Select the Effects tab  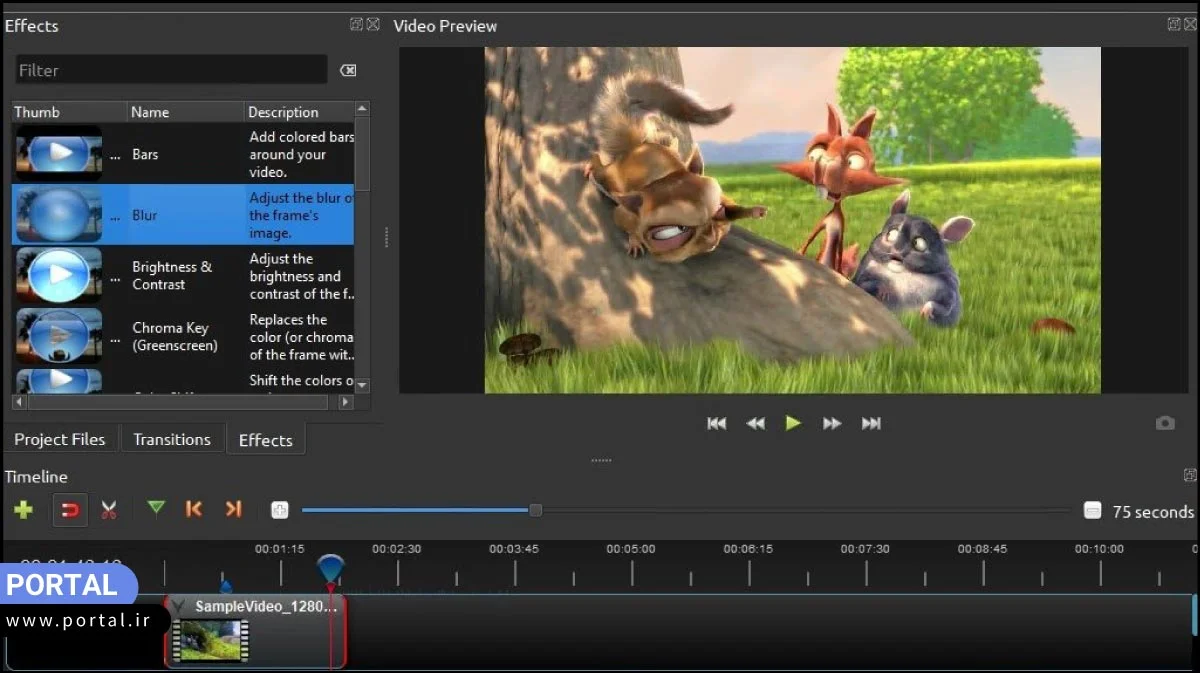point(265,440)
